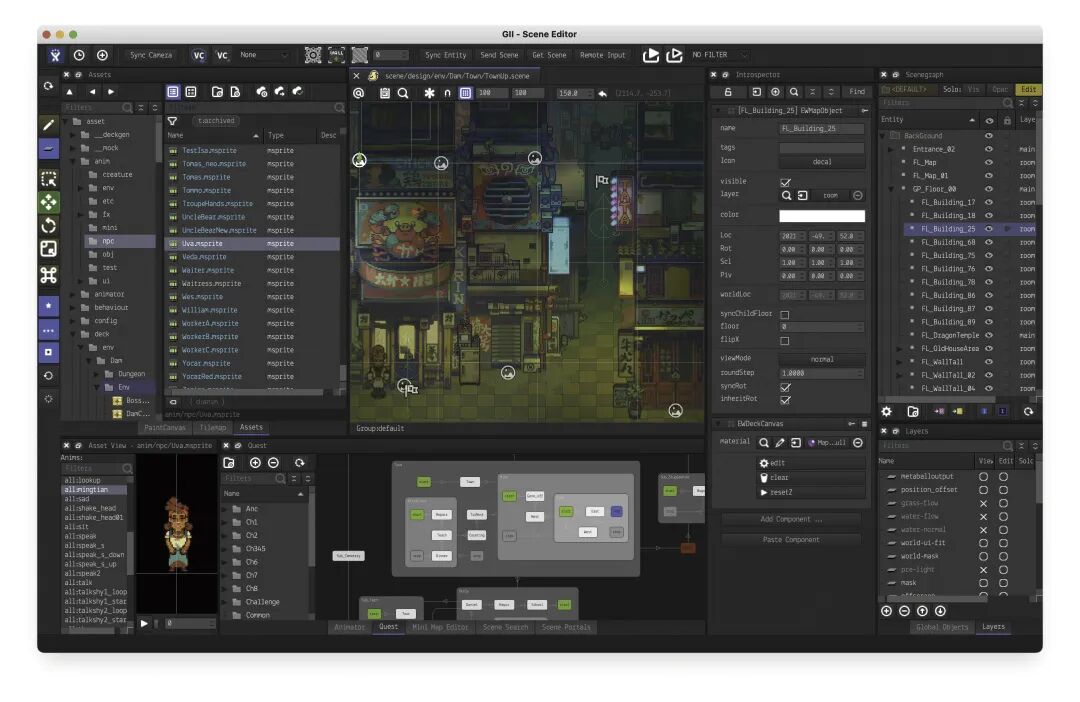Image resolution: width=1080 pixels, height=702 pixels.
Task: Switch to the TileMap tab
Action: coord(212,428)
